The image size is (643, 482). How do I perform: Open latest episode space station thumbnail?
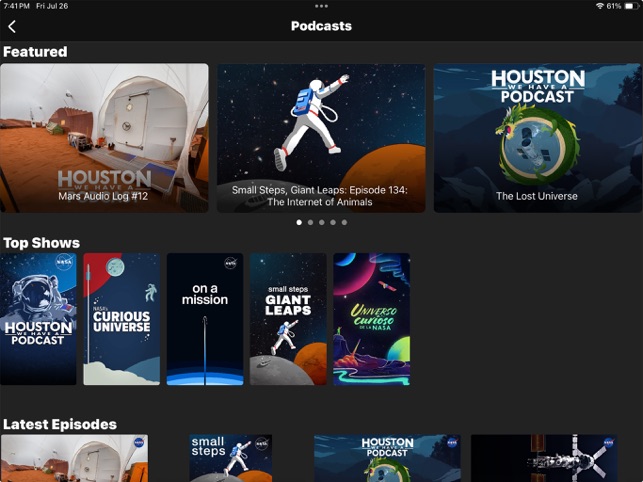pyautogui.click(x=544, y=458)
